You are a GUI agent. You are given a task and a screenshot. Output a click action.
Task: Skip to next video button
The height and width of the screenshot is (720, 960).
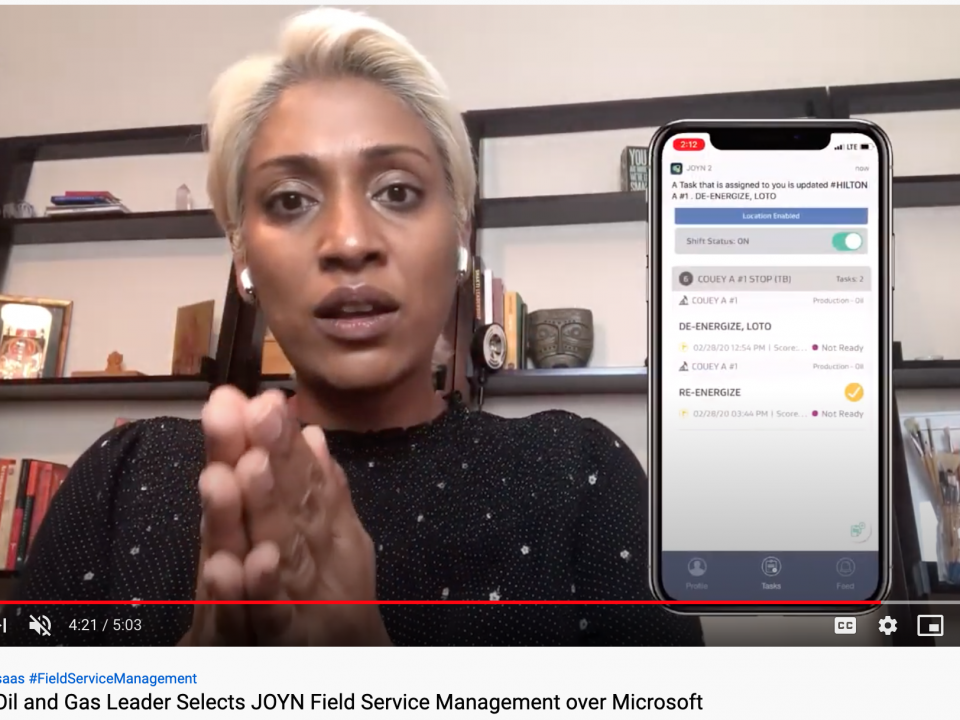3,625
